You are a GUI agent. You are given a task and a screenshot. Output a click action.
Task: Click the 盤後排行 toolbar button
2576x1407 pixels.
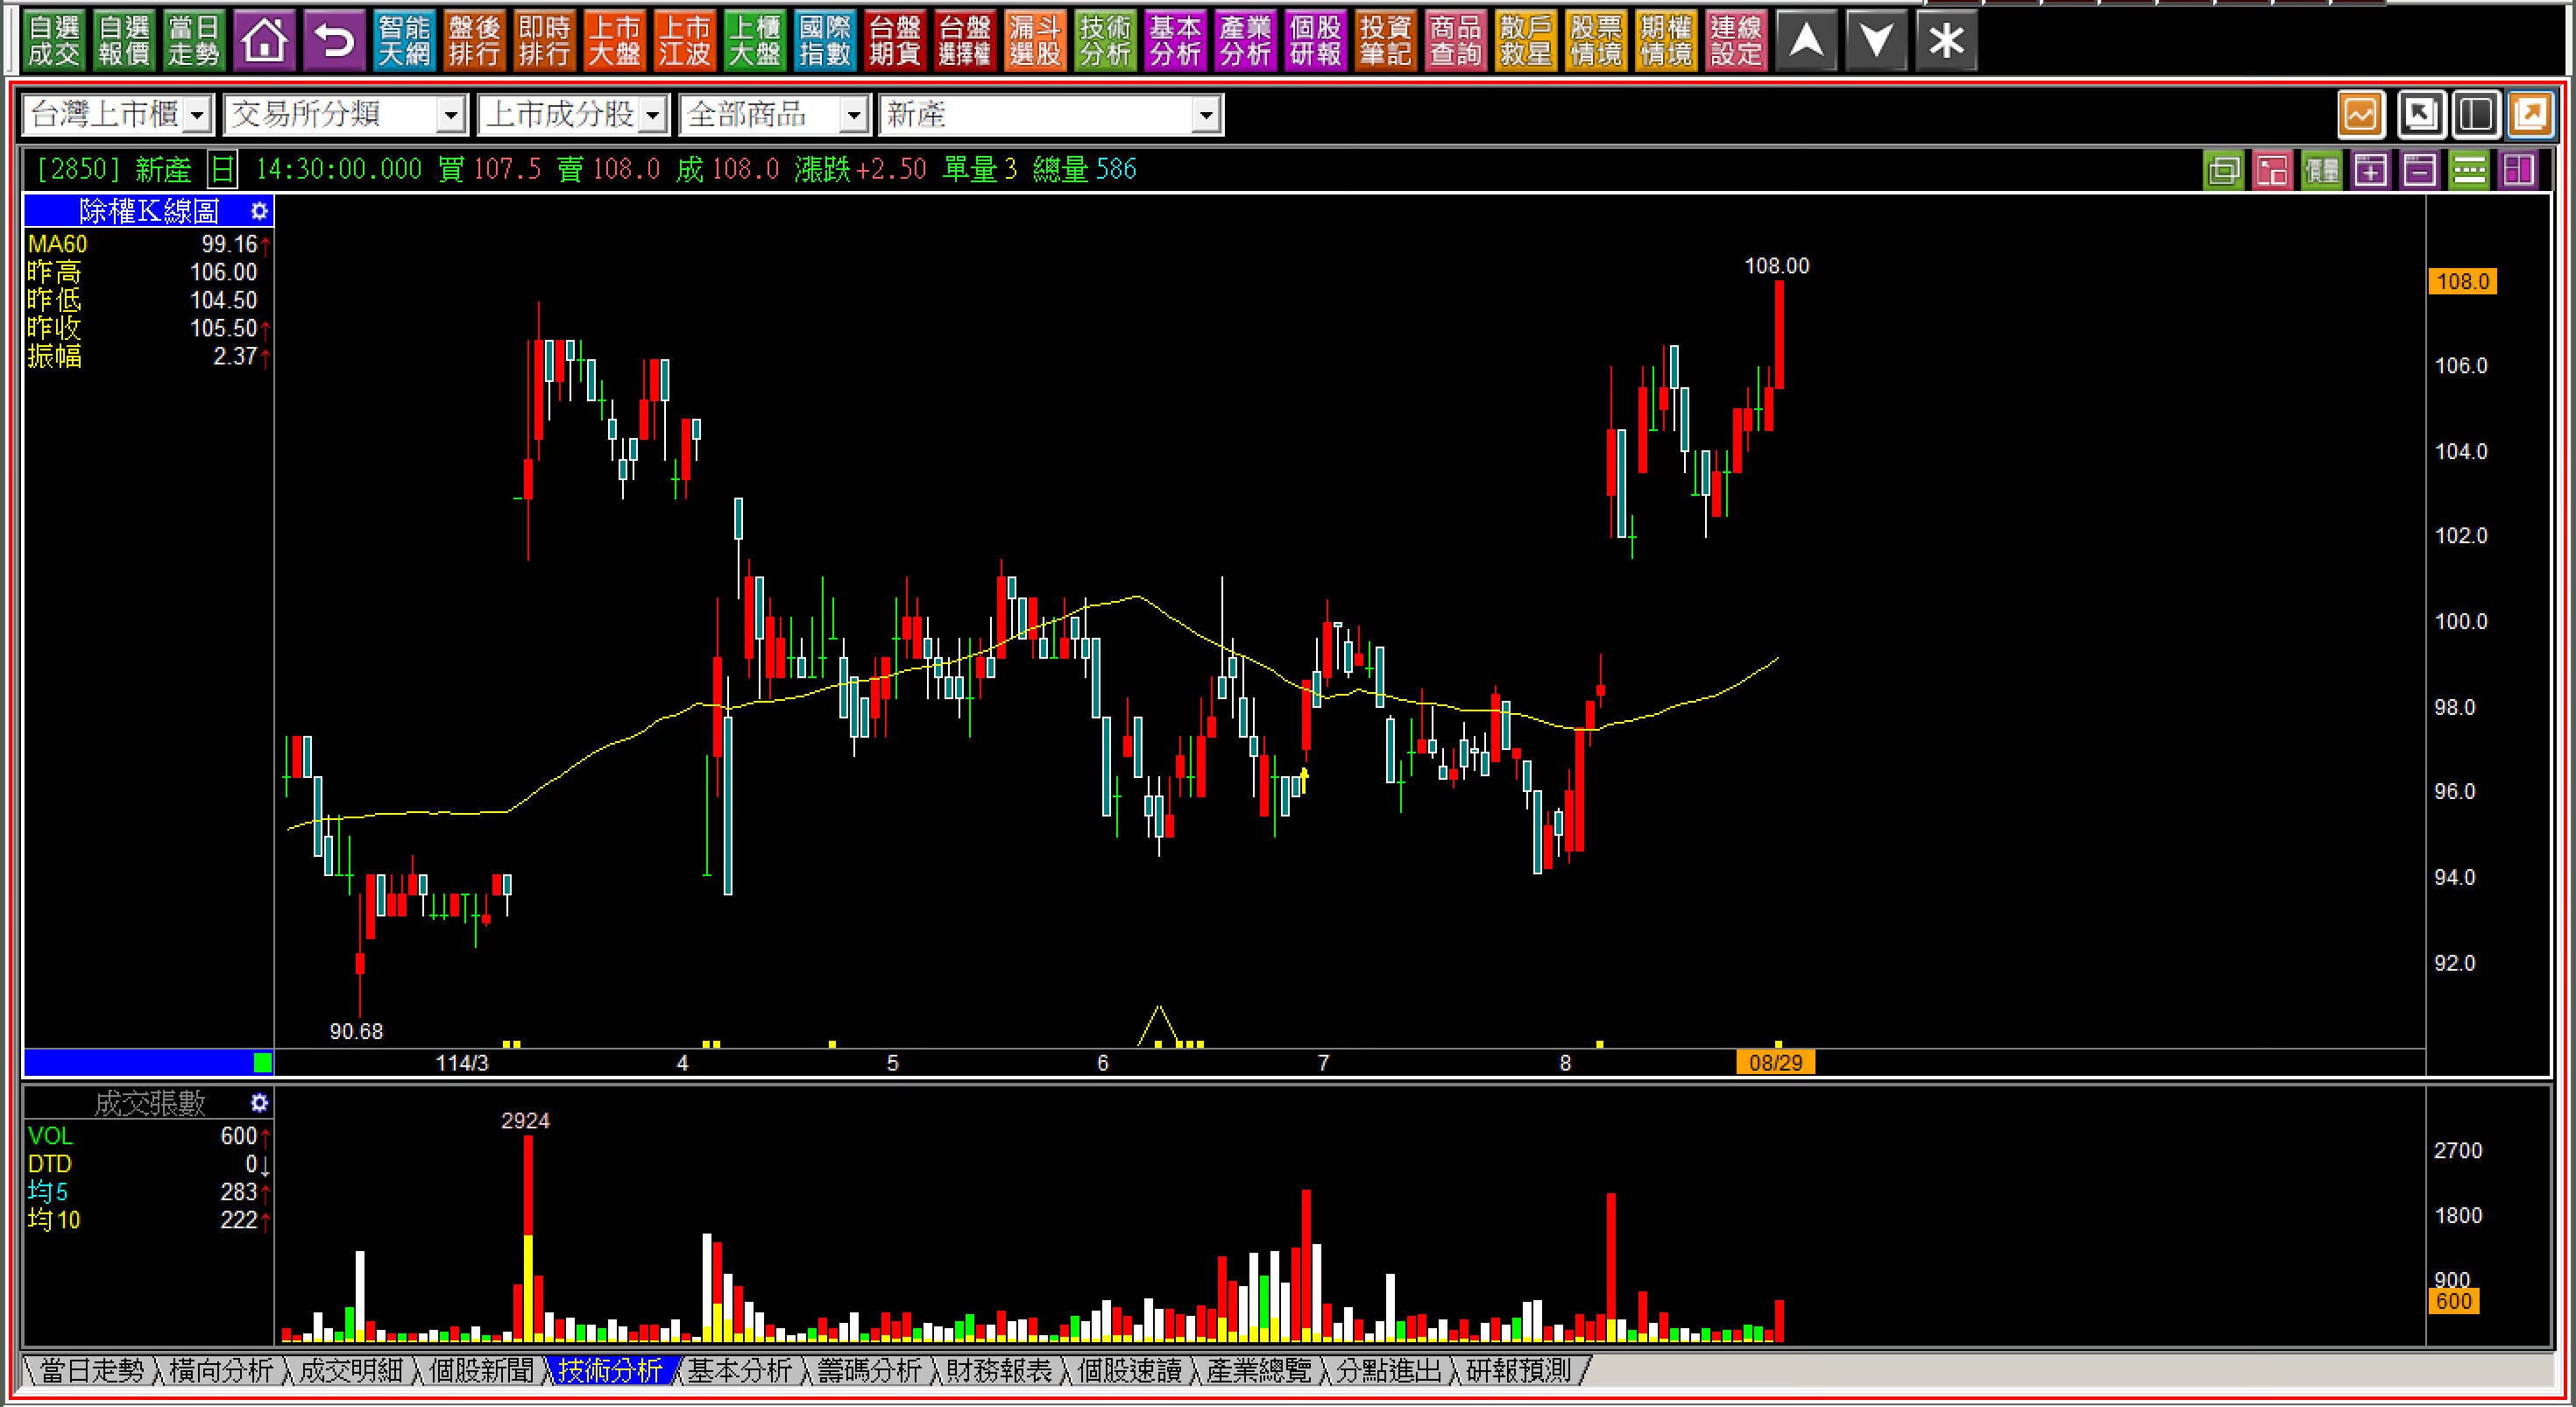tap(473, 41)
